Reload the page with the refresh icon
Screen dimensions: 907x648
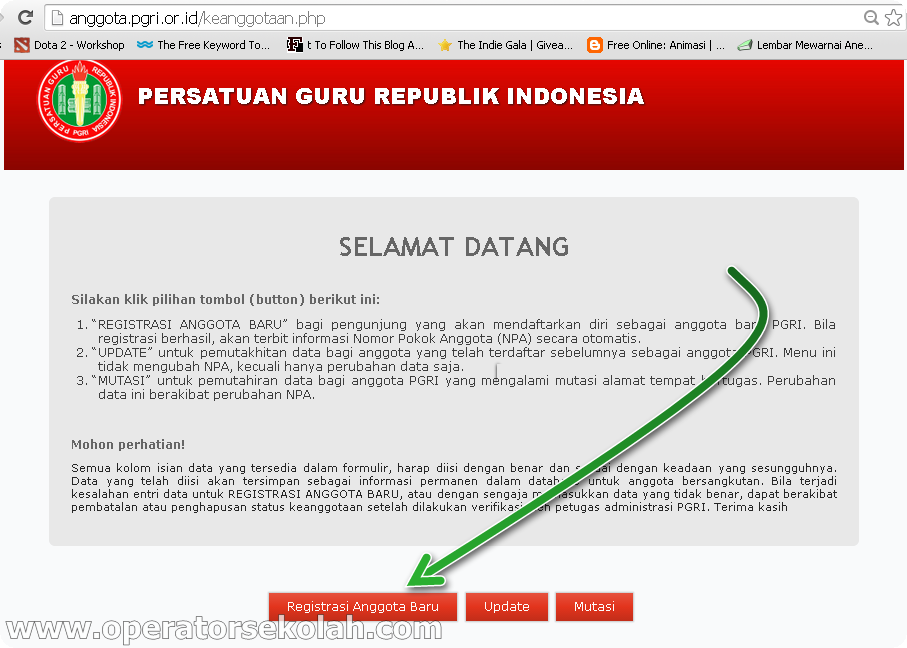(x=25, y=17)
